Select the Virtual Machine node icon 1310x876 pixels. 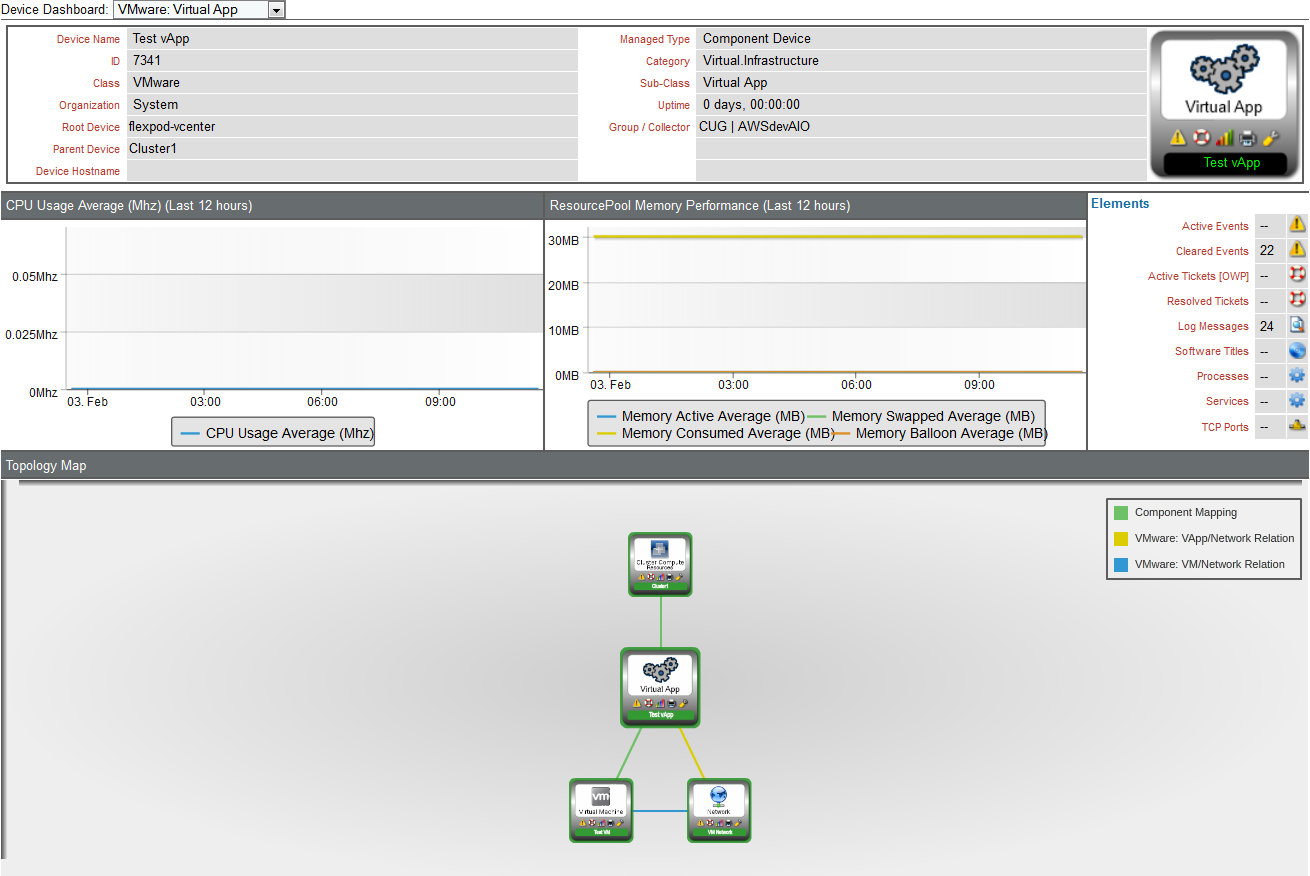tap(601, 796)
